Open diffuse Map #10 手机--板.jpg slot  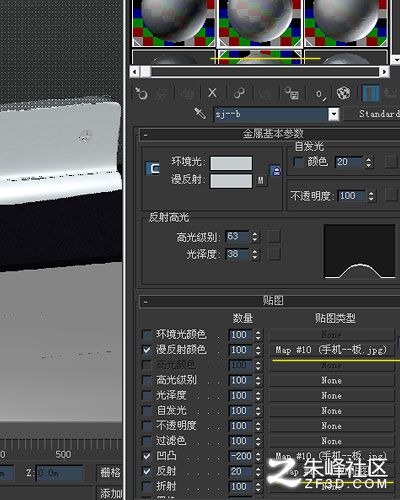tap(332, 350)
